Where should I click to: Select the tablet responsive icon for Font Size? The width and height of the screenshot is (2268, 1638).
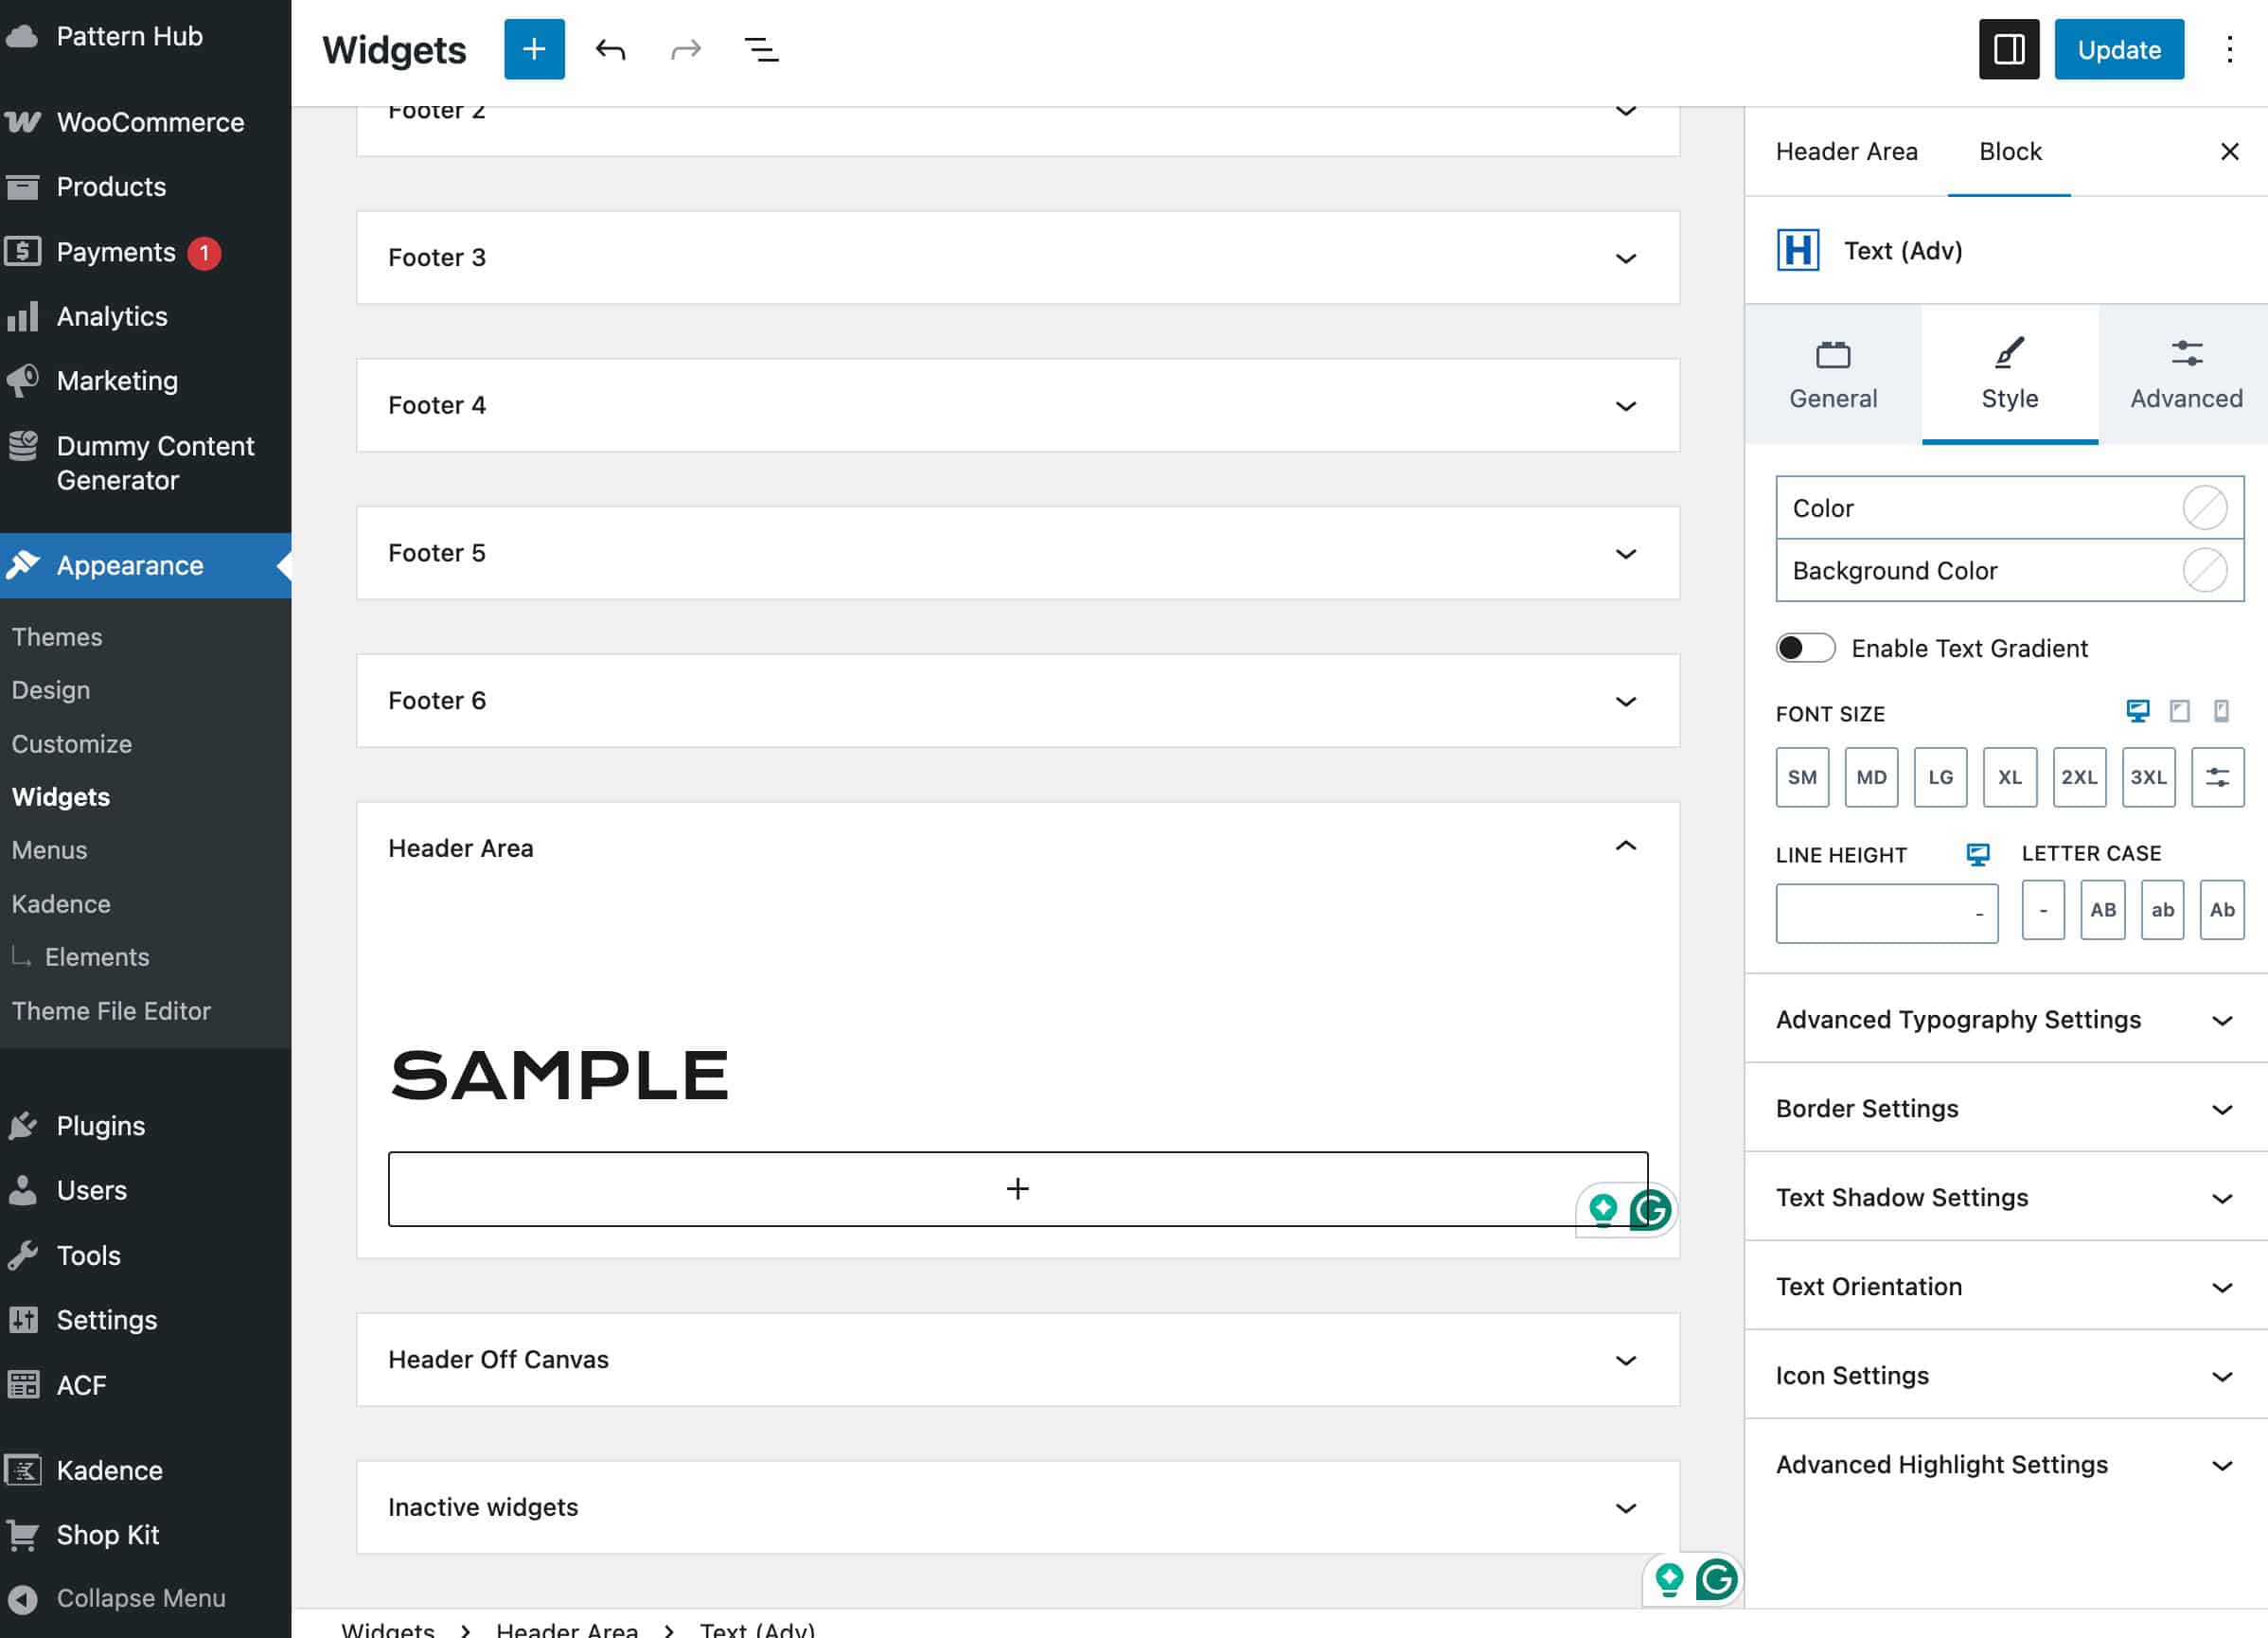click(x=2179, y=711)
